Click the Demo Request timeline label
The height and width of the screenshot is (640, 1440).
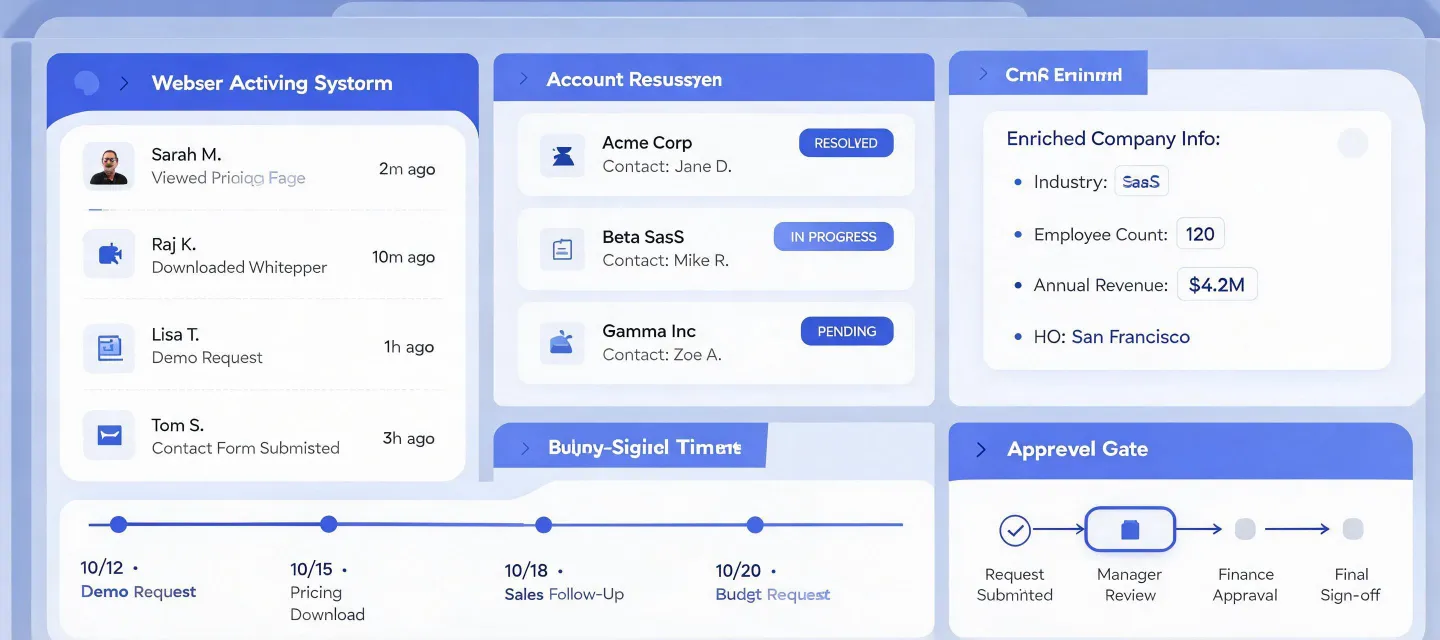[x=138, y=592]
